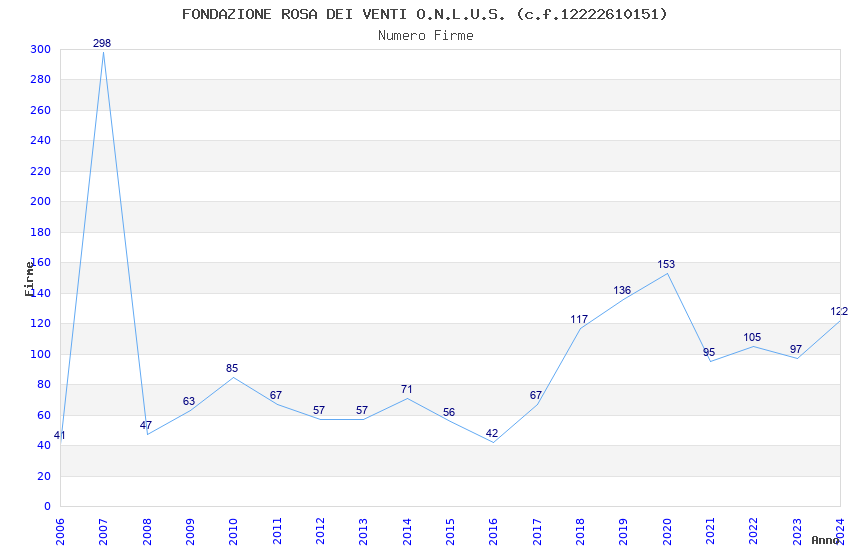Click the 67 label above 2011
Screen dimensions: 850x550
[275, 395]
